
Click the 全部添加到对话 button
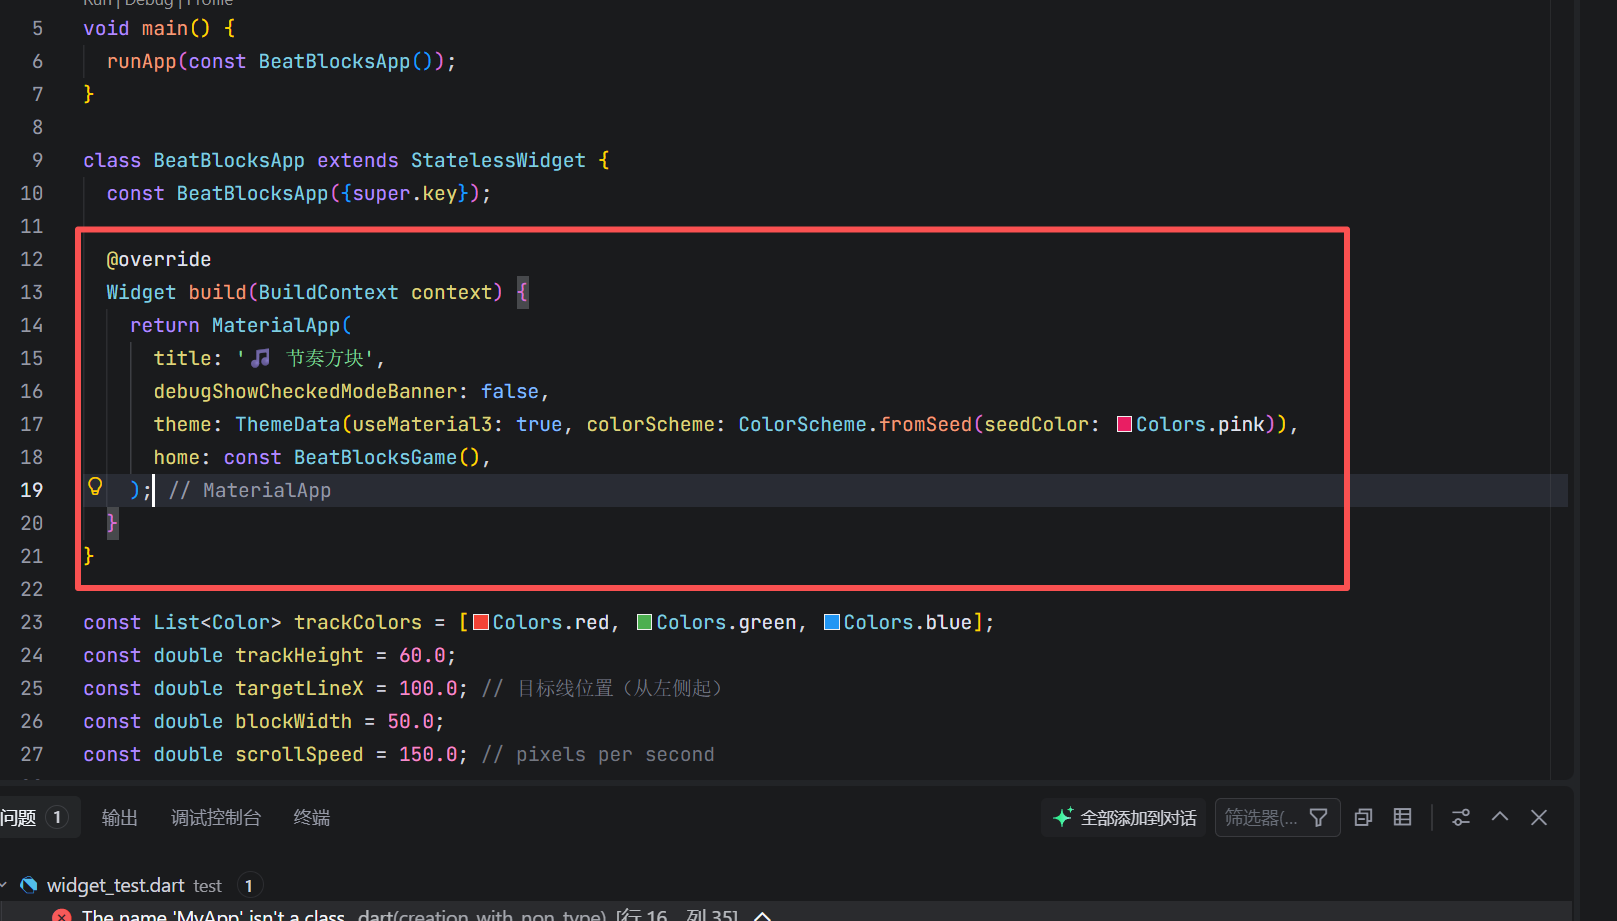coord(1125,818)
